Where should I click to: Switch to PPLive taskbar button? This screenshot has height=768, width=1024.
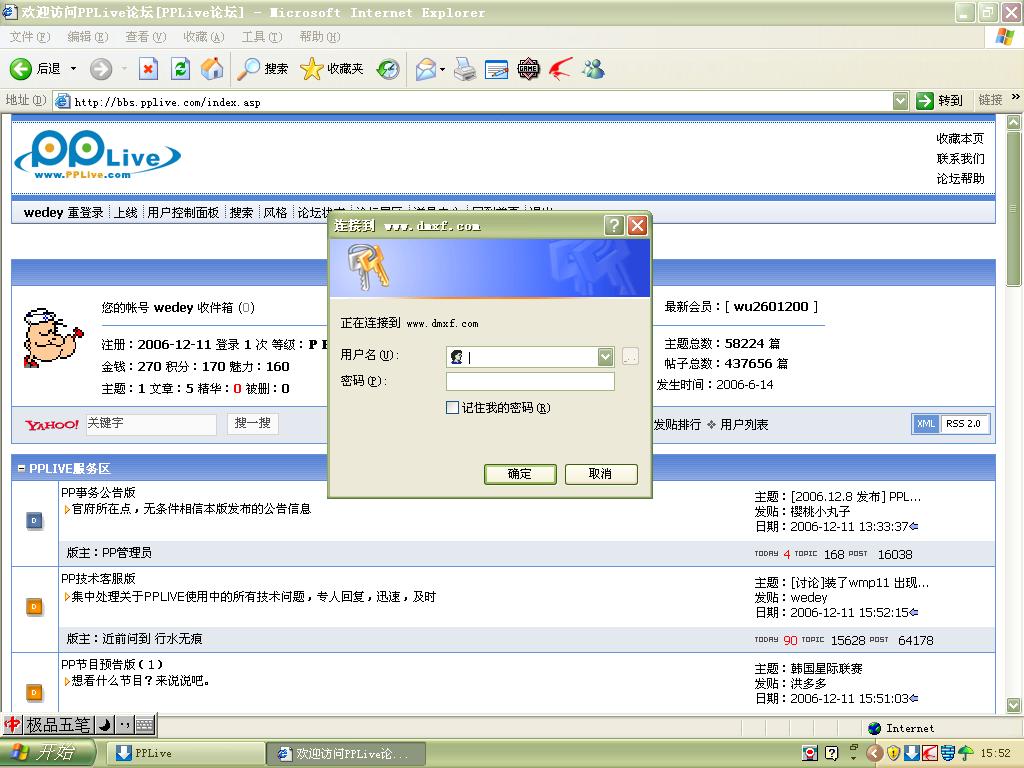(185, 754)
